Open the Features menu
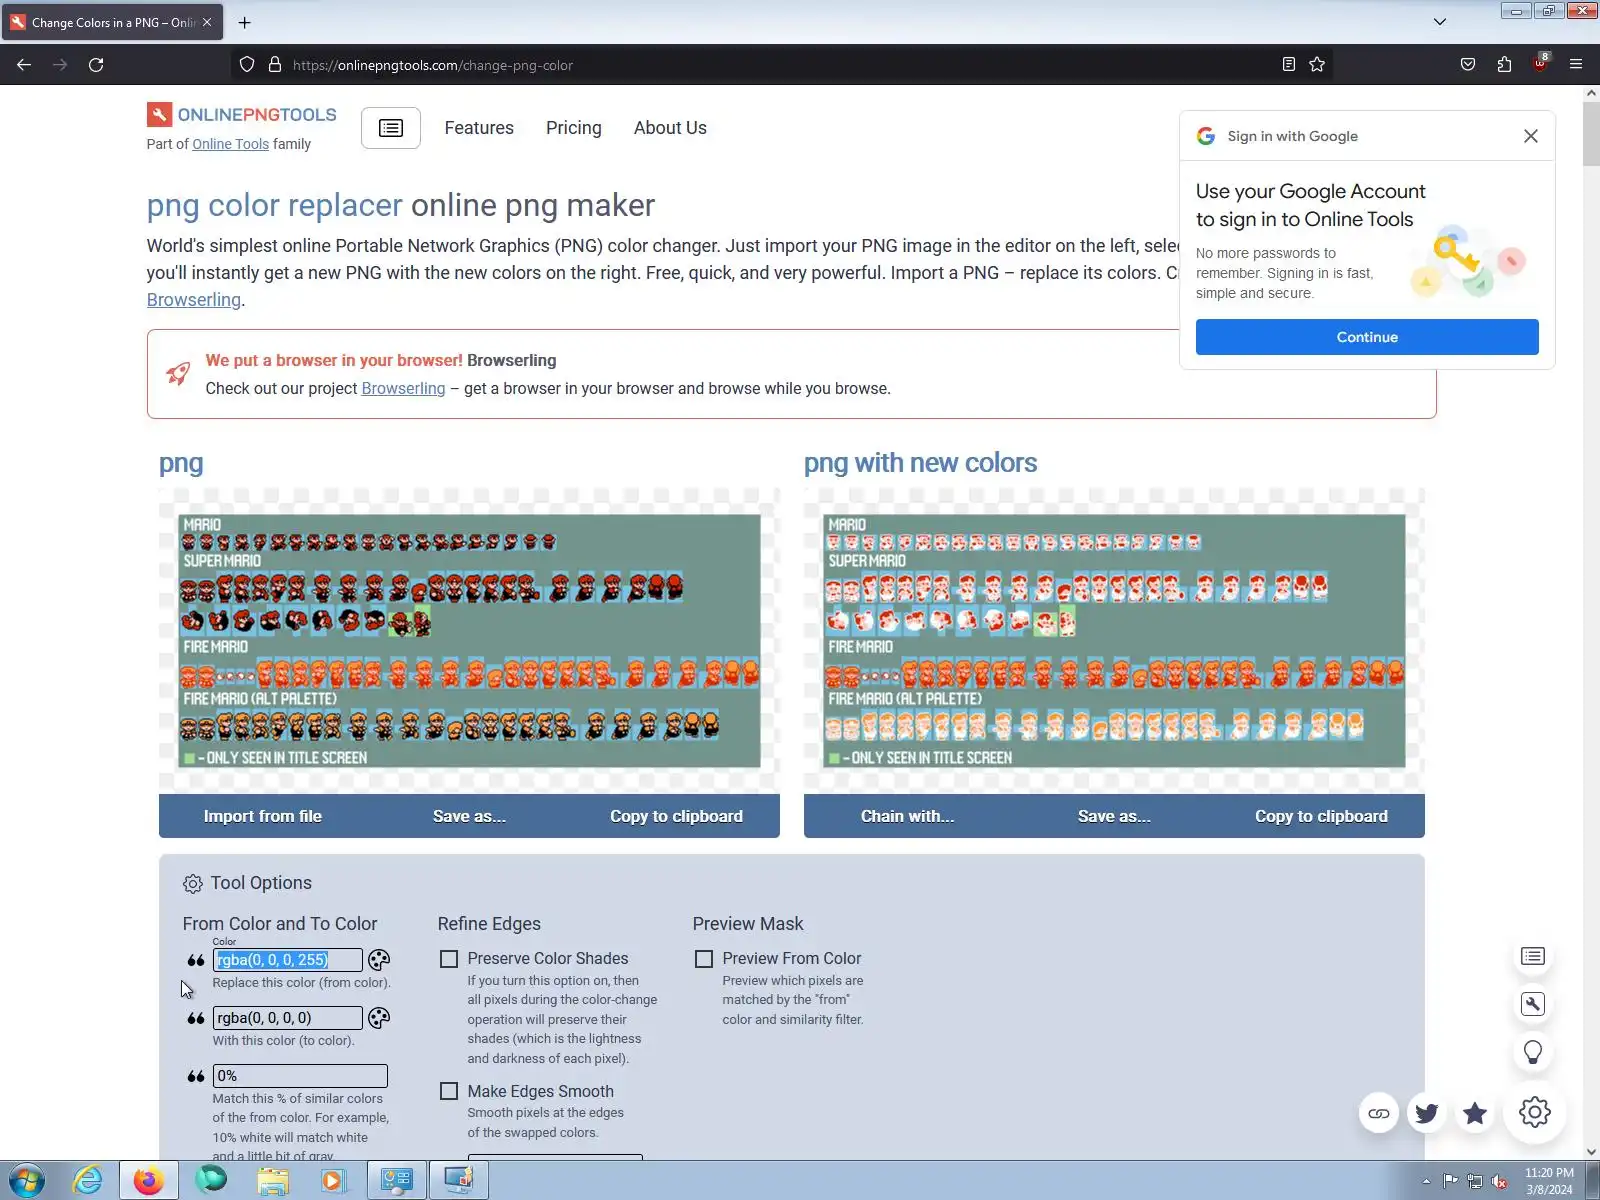This screenshot has width=1600, height=1200. [479, 128]
